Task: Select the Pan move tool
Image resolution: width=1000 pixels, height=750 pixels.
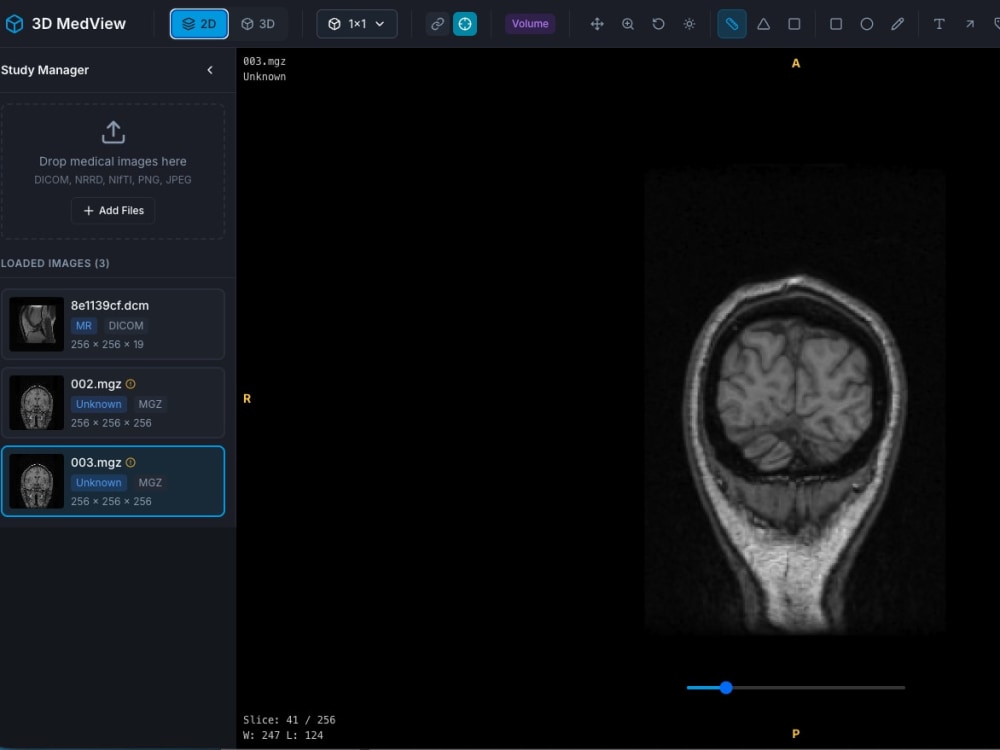Action: pos(597,24)
